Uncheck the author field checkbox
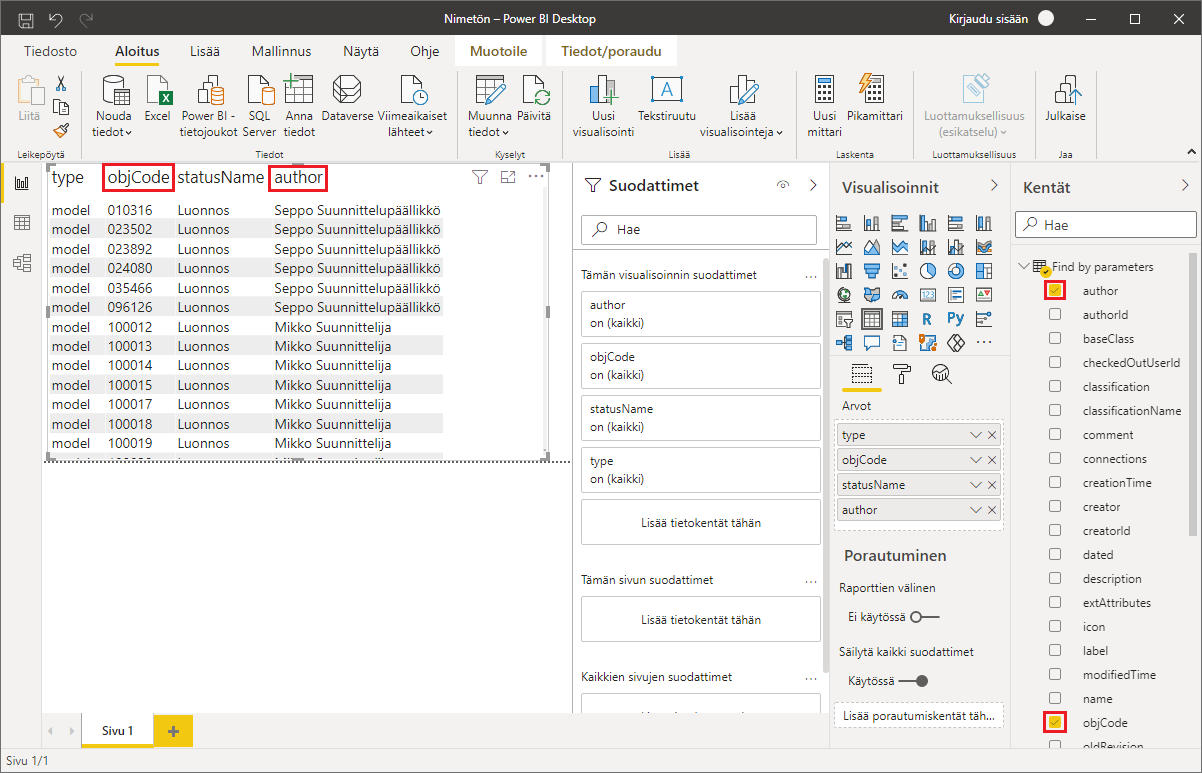1202x773 pixels. 1055,291
